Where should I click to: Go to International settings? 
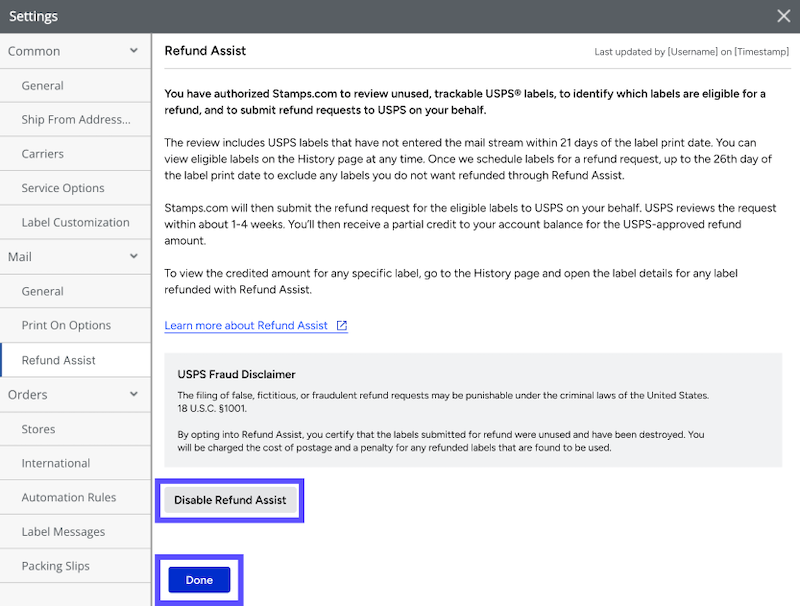point(76,463)
